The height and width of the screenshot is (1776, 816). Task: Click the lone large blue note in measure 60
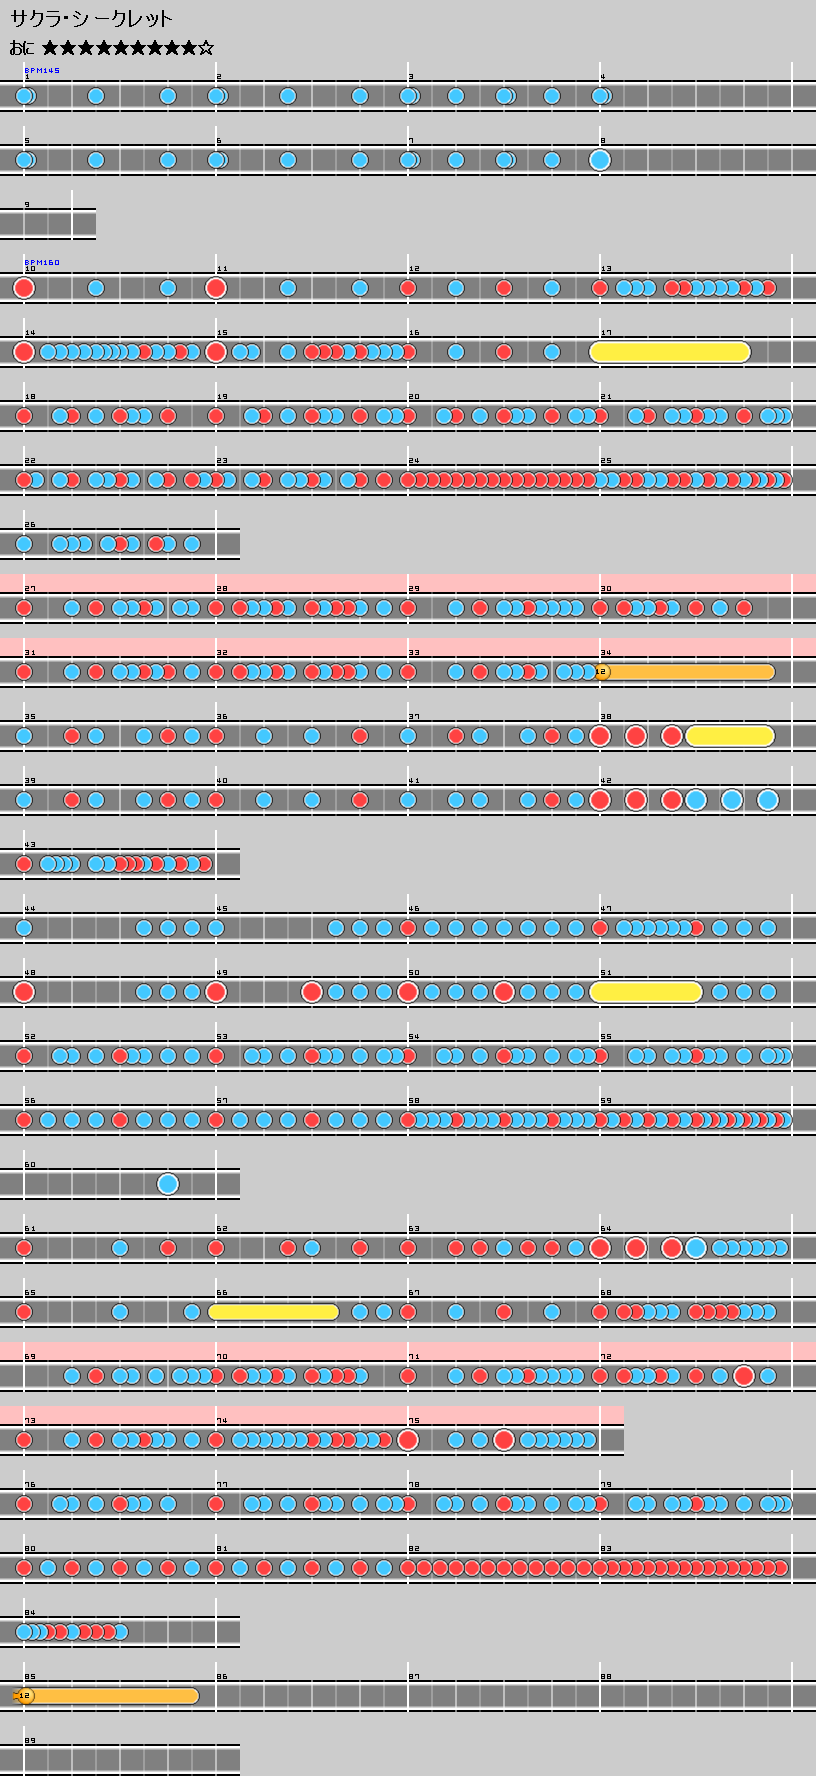coord(168,1184)
